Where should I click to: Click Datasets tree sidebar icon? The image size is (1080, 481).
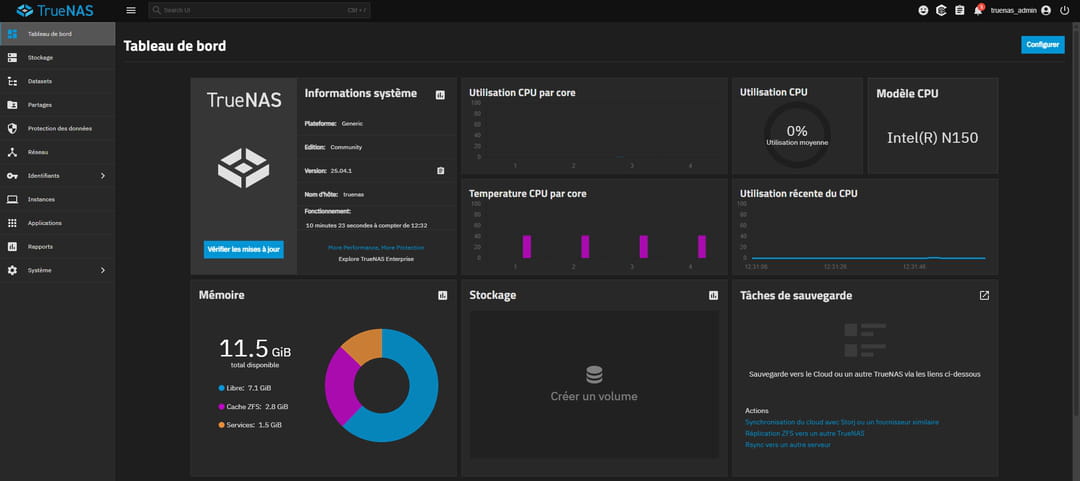tap(12, 81)
